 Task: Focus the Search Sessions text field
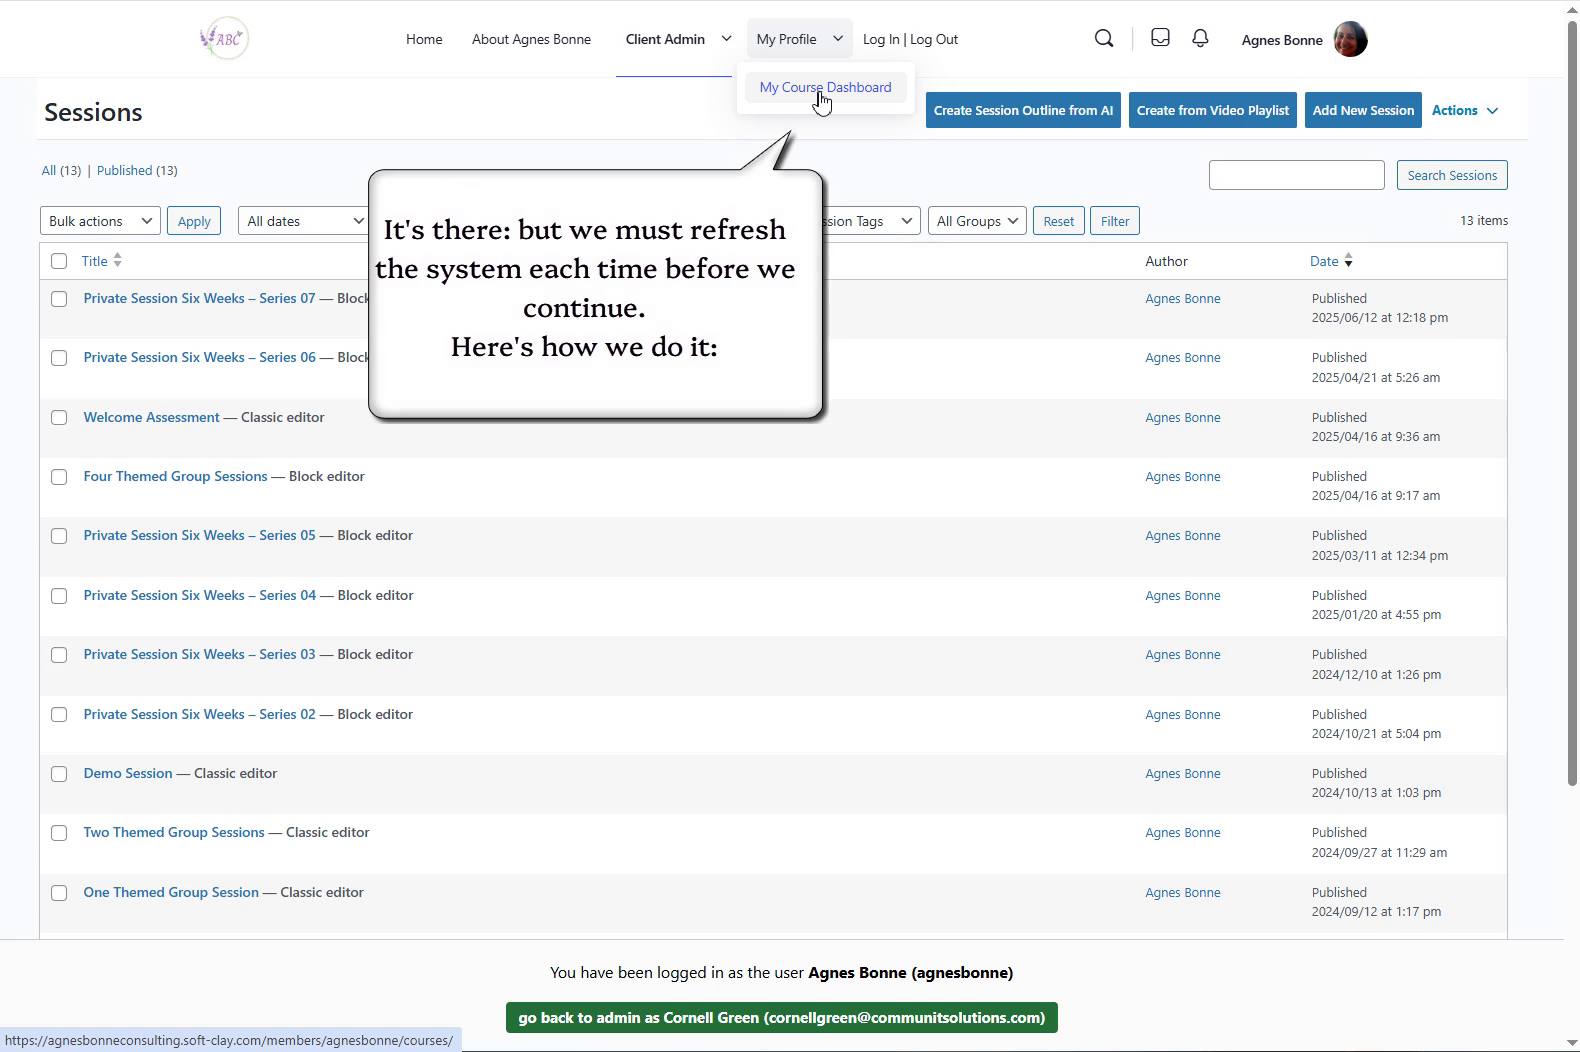tap(1296, 175)
